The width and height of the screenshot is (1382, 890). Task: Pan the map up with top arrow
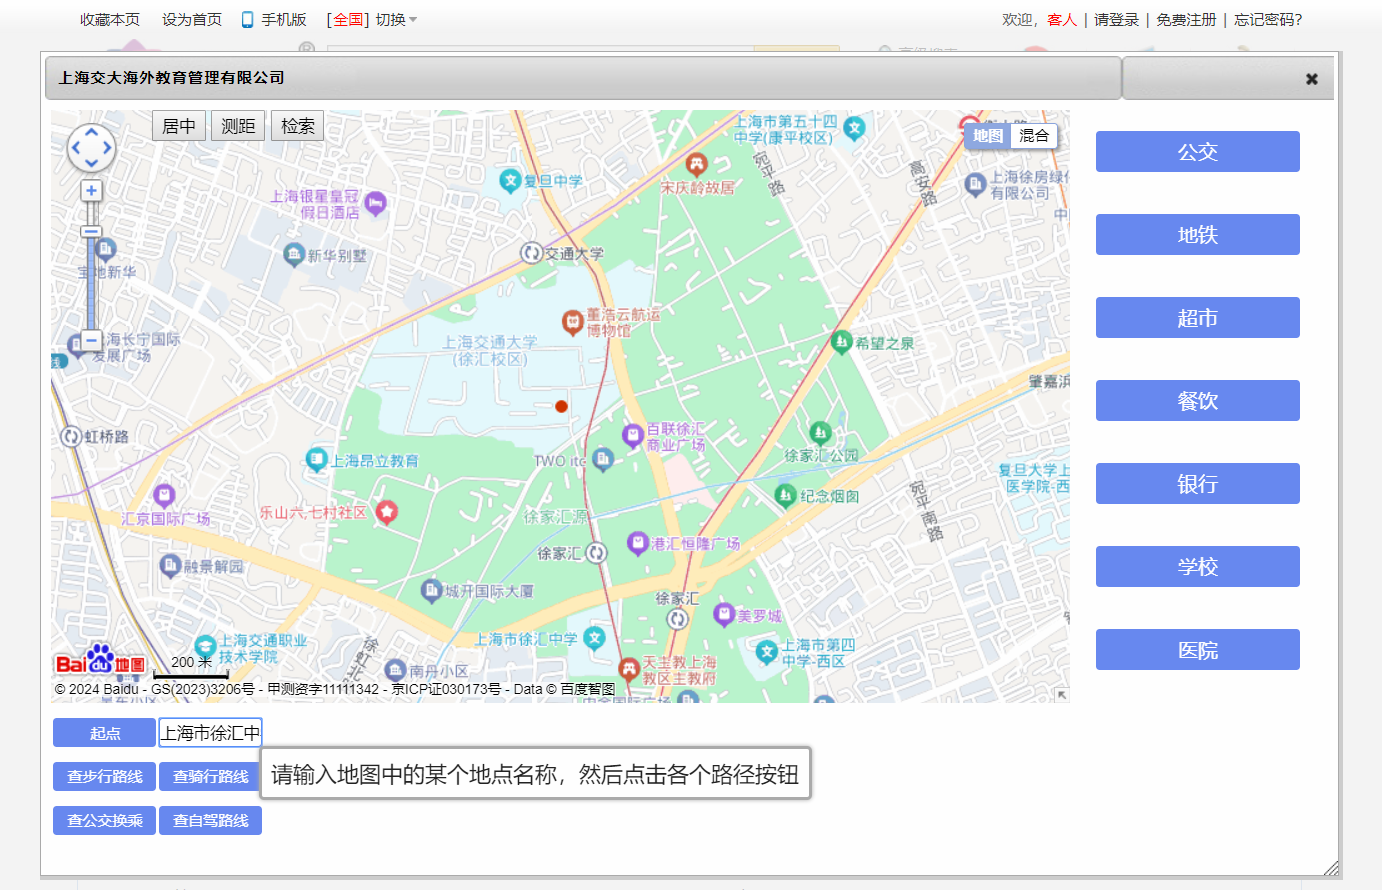[x=91, y=132]
